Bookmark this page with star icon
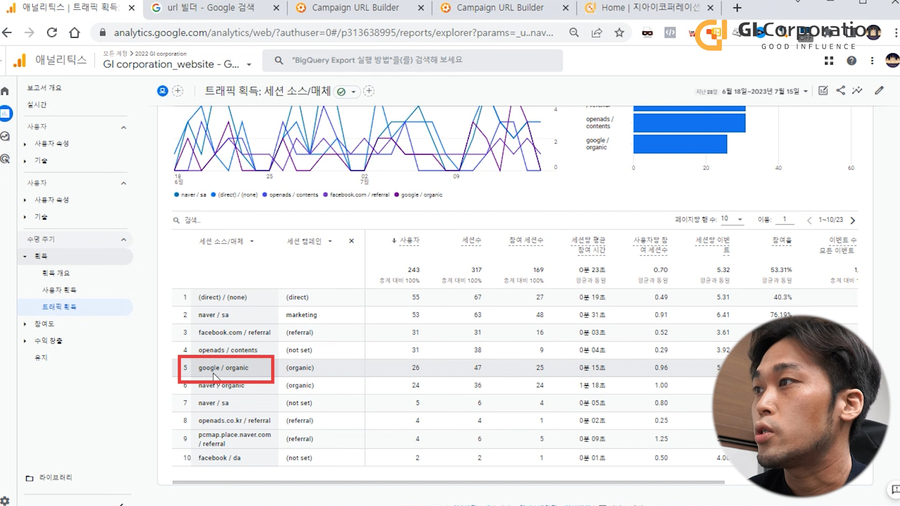 point(619,33)
